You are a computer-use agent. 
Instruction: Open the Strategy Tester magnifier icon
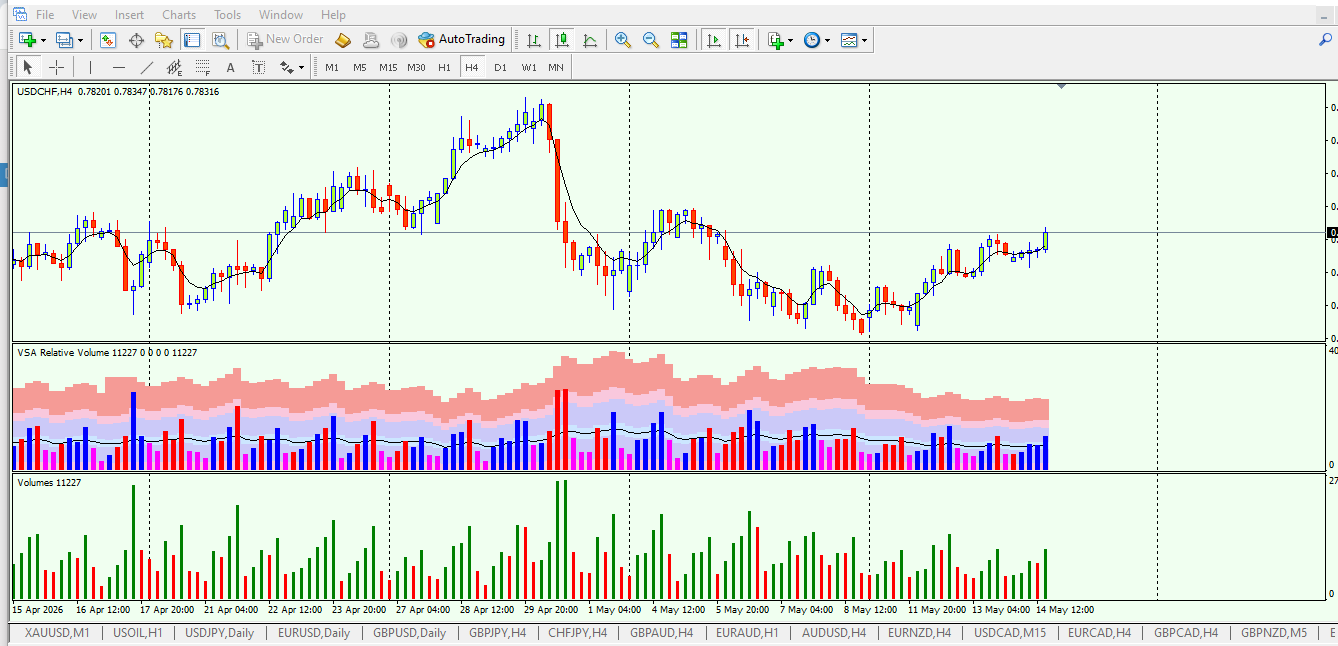[221, 40]
